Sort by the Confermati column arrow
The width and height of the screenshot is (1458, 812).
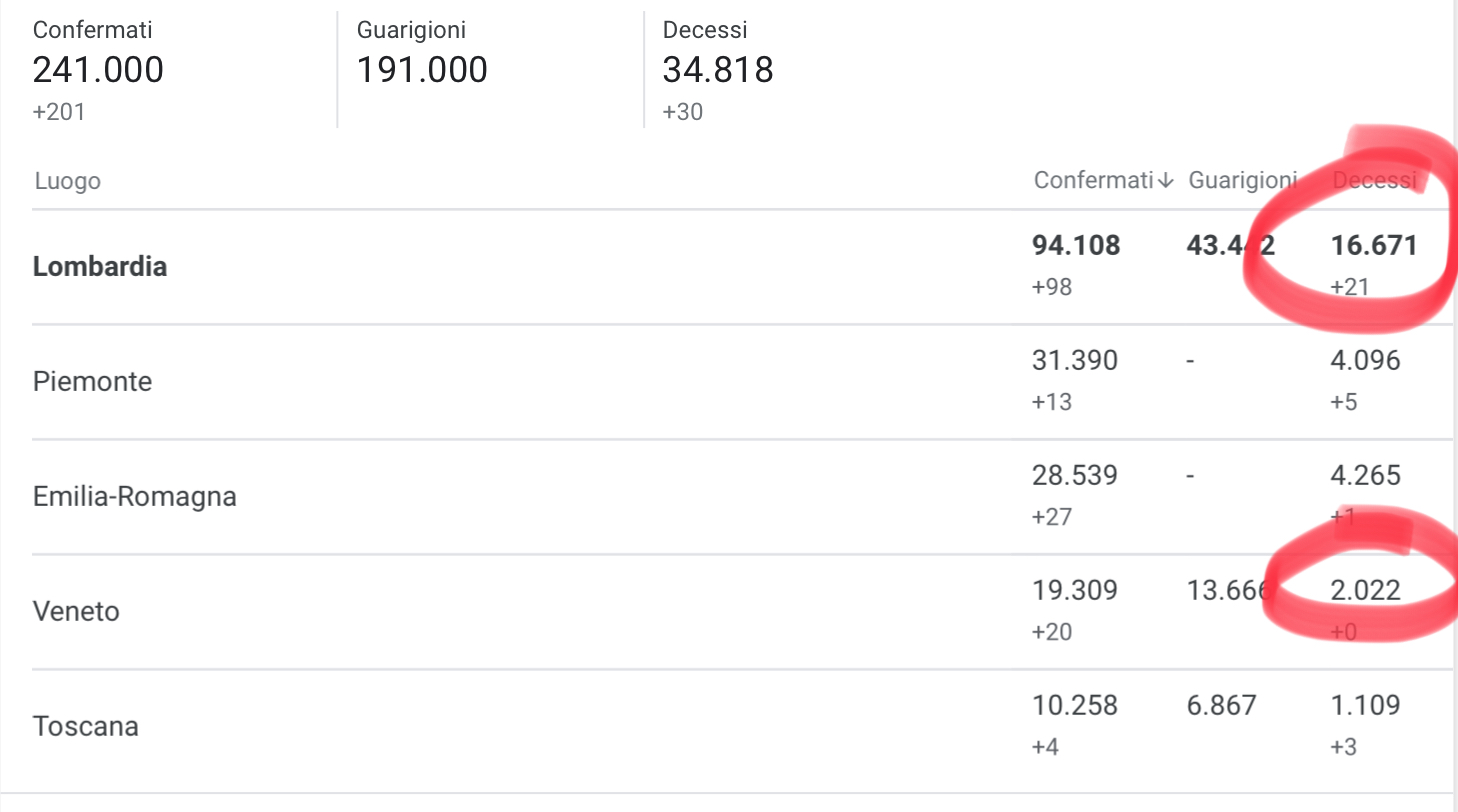[1165, 181]
